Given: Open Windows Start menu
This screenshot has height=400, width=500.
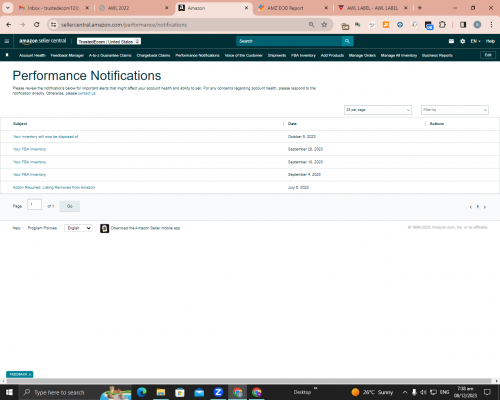Looking at the screenshot, I should [x=9, y=392].
